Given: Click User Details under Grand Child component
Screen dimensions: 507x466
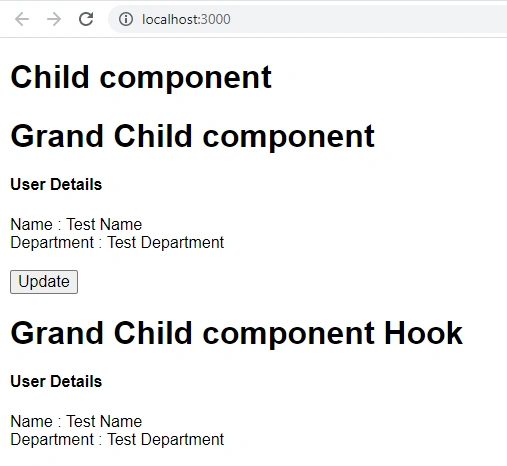Looking at the screenshot, I should pyautogui.click(x=56, y=184).
